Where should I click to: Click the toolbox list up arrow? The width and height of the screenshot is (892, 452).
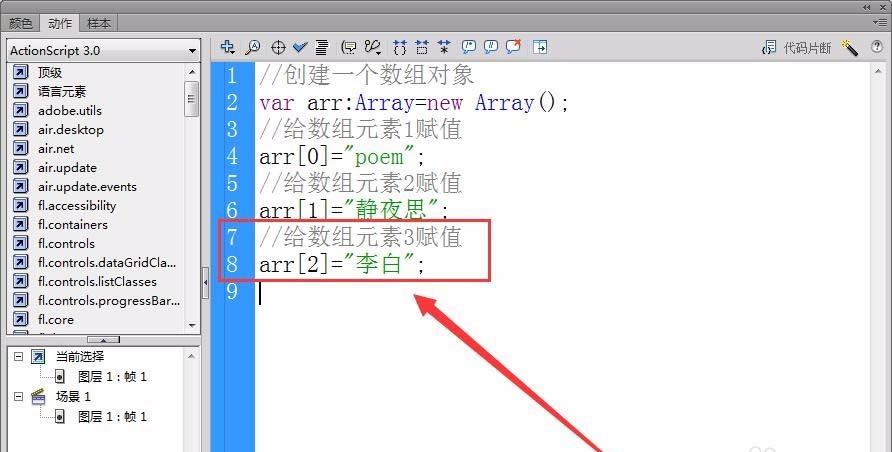click(x=192, y=72)
